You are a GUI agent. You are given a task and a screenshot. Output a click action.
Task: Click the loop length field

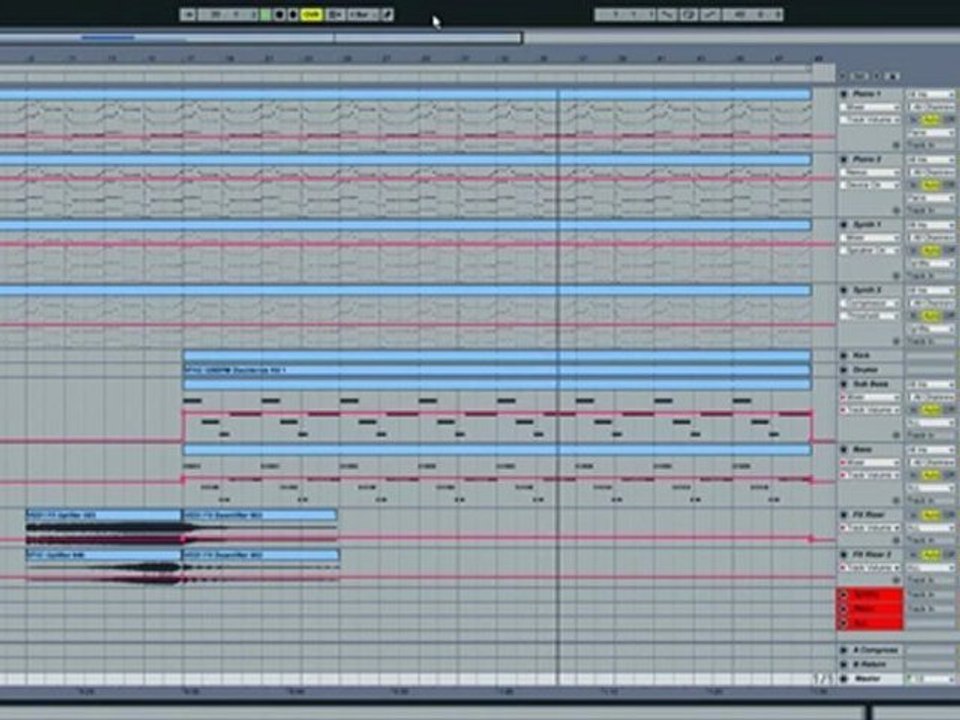(752, 15)
